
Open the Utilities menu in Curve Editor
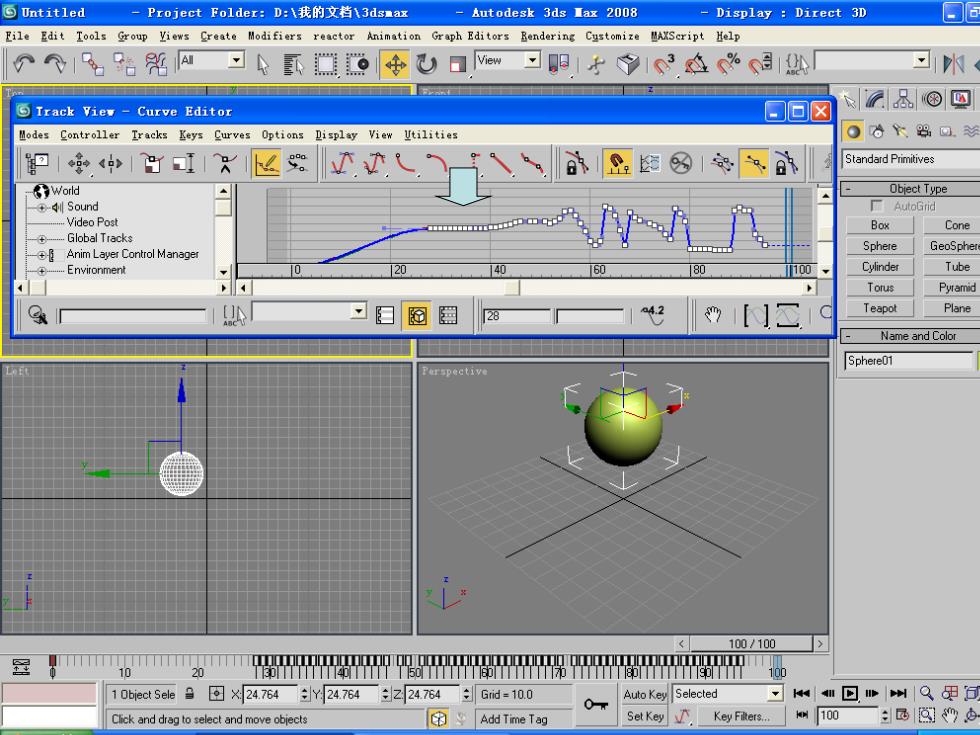click(431, 135)
